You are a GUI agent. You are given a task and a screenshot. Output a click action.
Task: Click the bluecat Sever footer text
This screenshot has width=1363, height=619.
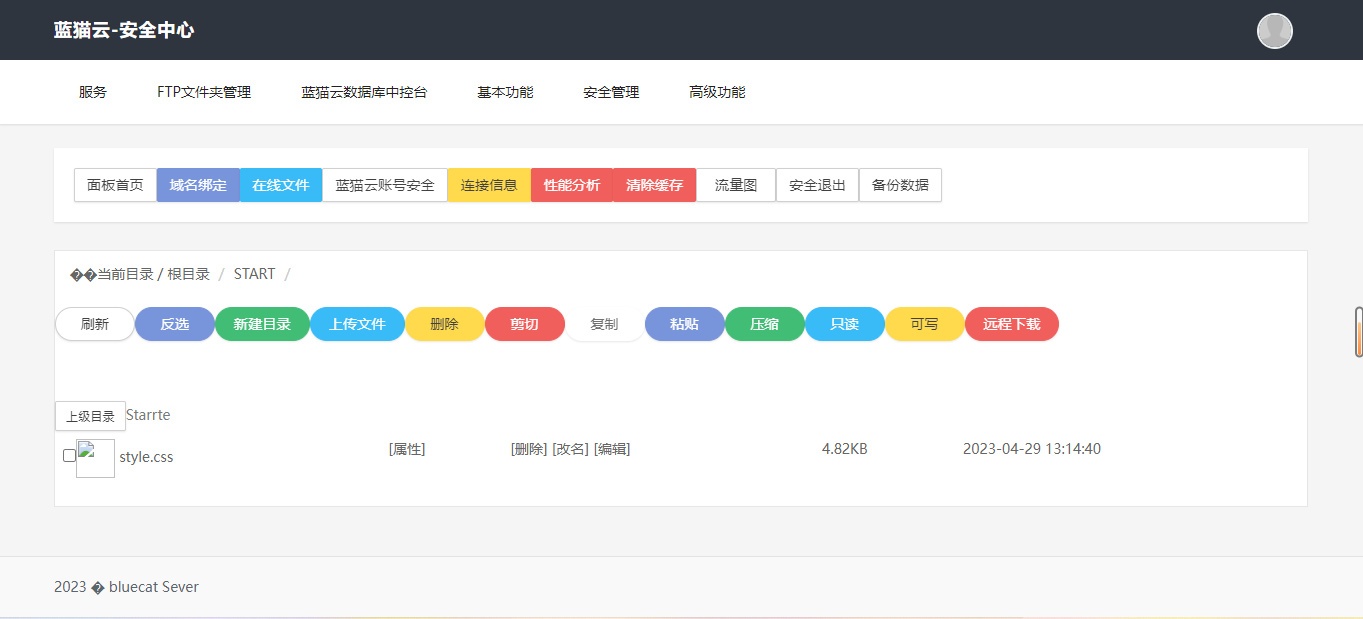[x=154, y=587]
